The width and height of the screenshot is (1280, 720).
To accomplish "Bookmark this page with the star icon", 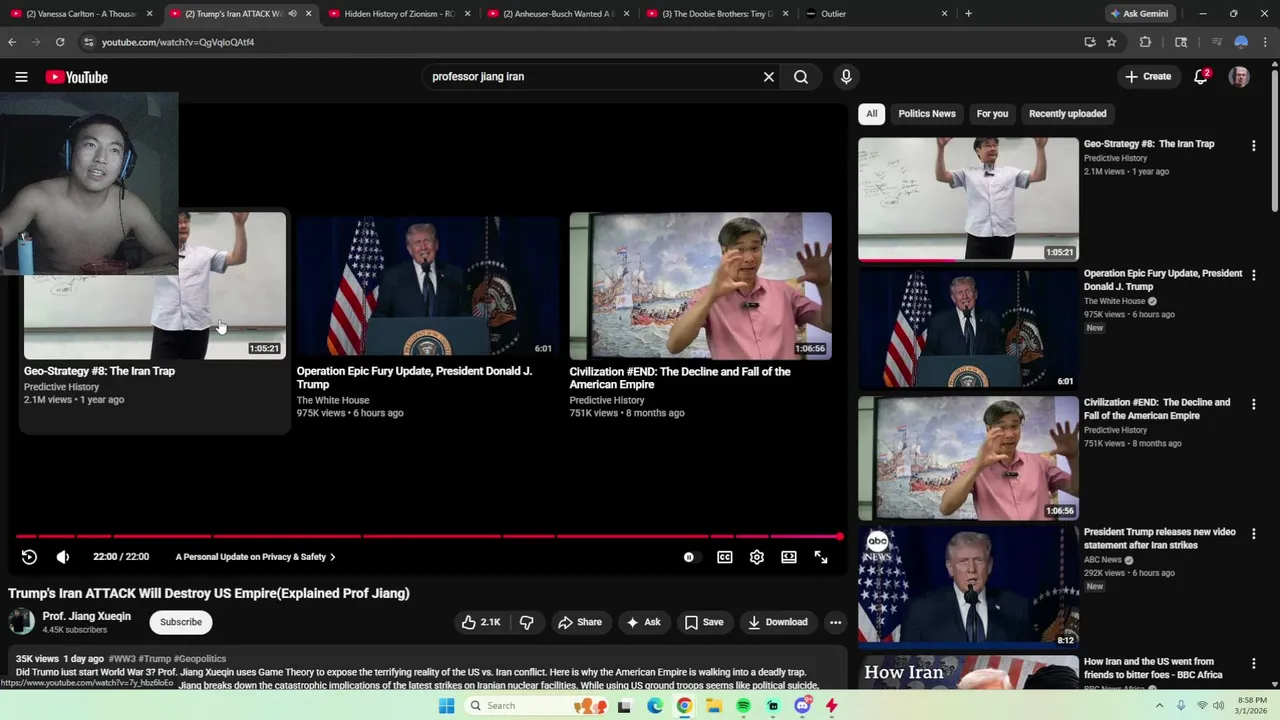I will 1111,42.
